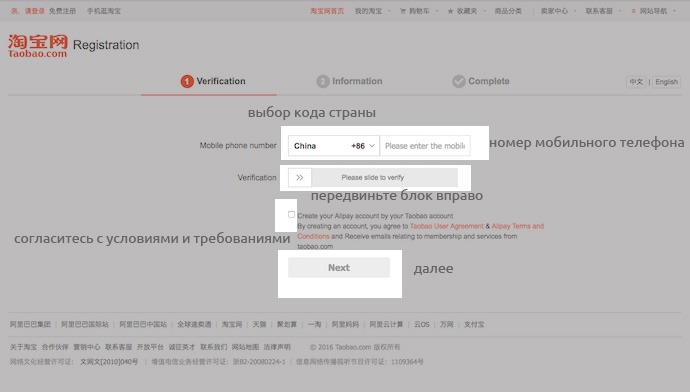Open 卖家中心 seller center menu
690x392 pixels.
[554, 11]
